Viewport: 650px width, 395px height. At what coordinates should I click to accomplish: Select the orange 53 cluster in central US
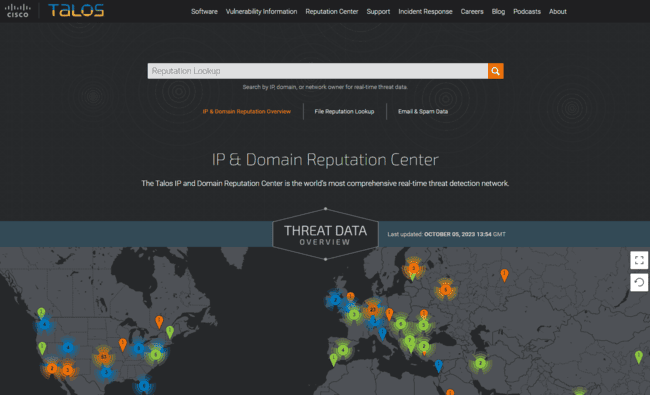coord(103,356)
